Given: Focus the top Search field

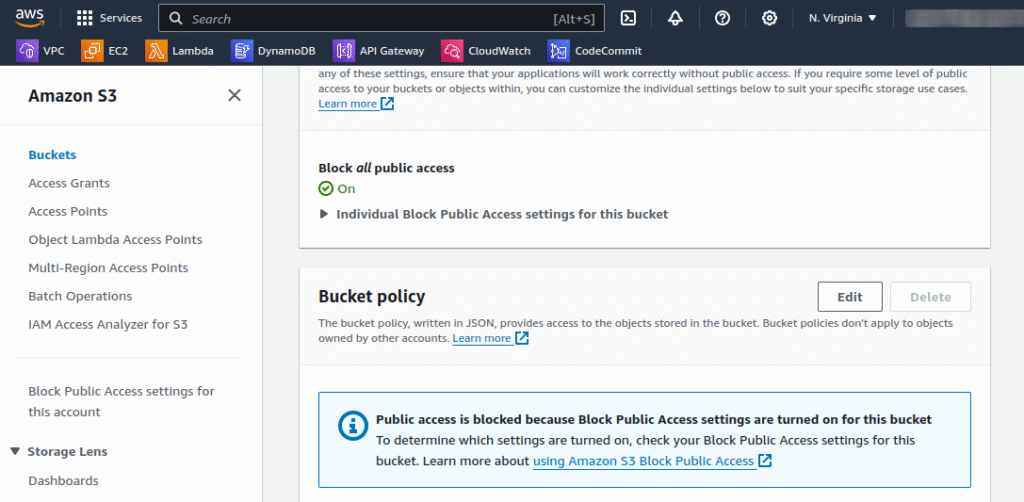Looking at the screenshot, I should point(381,18).
